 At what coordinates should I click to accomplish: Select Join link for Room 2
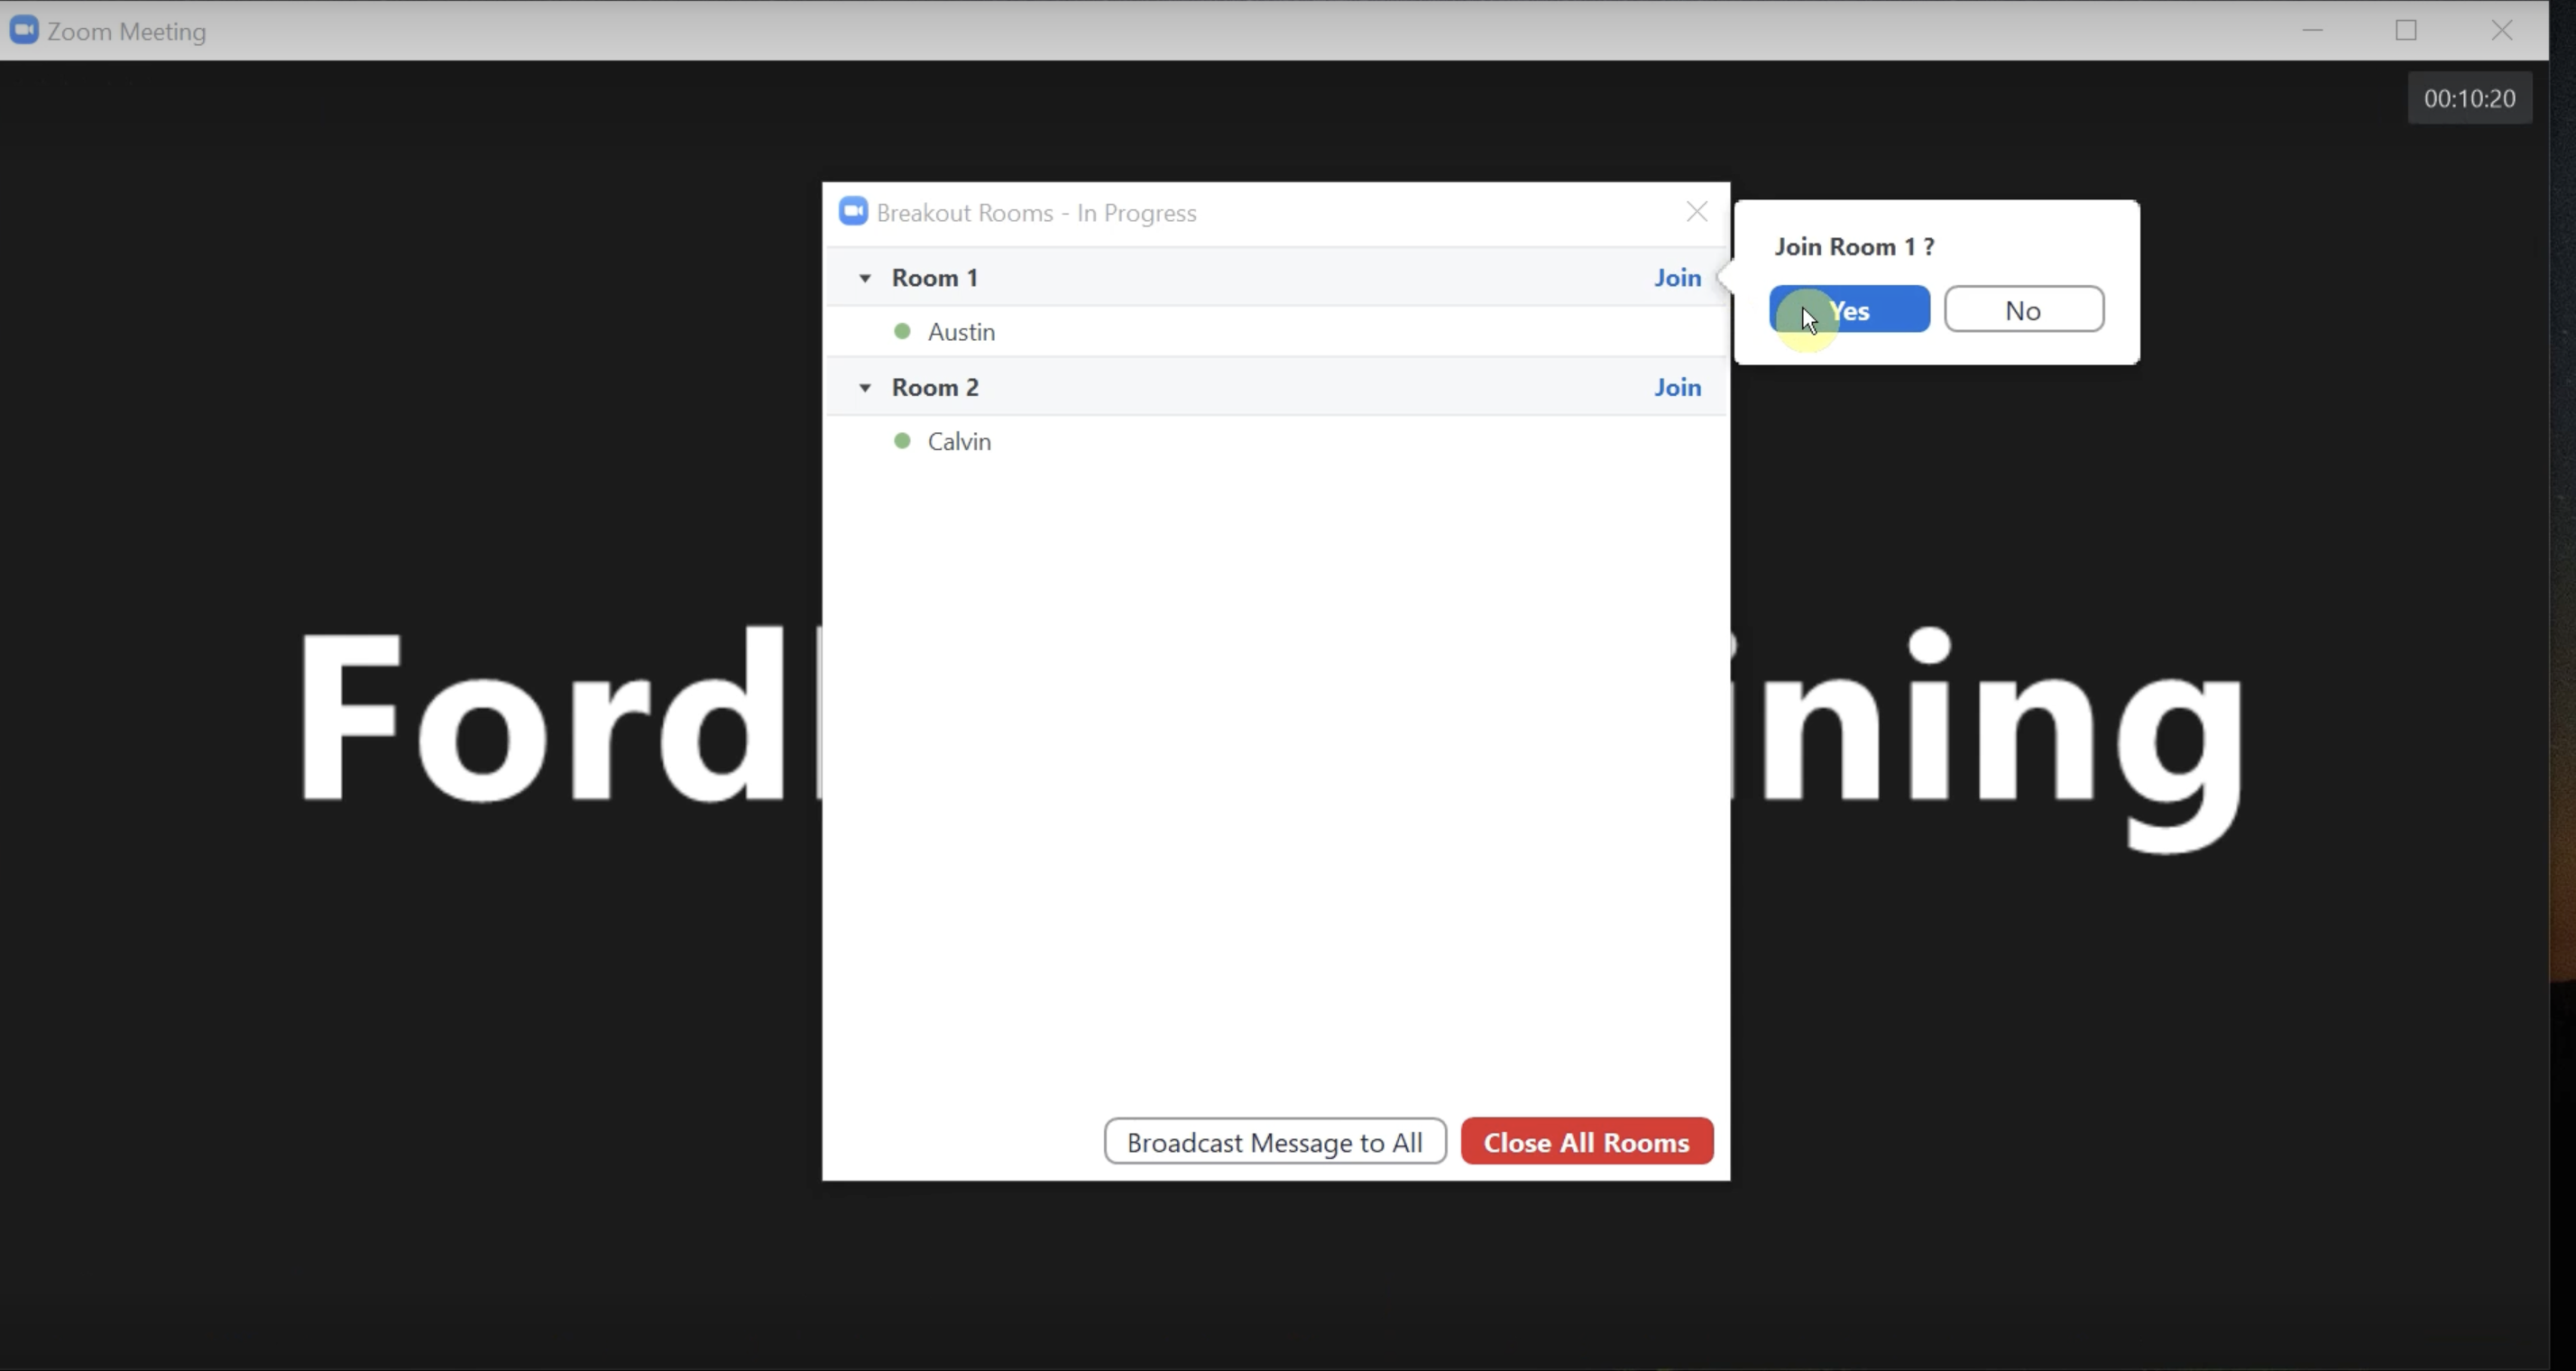(x=1677, y=389)
